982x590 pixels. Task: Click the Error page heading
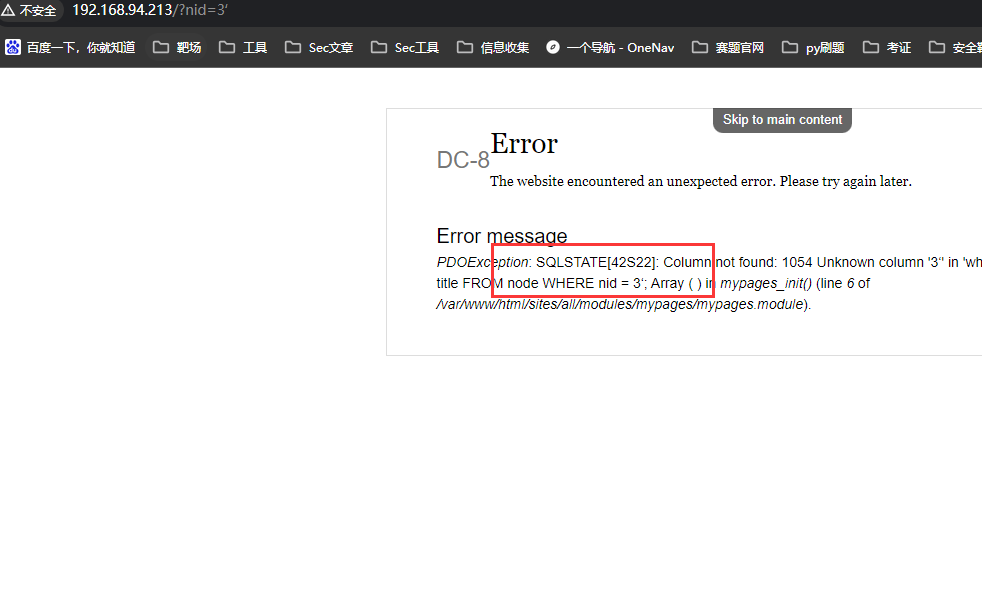524,144
